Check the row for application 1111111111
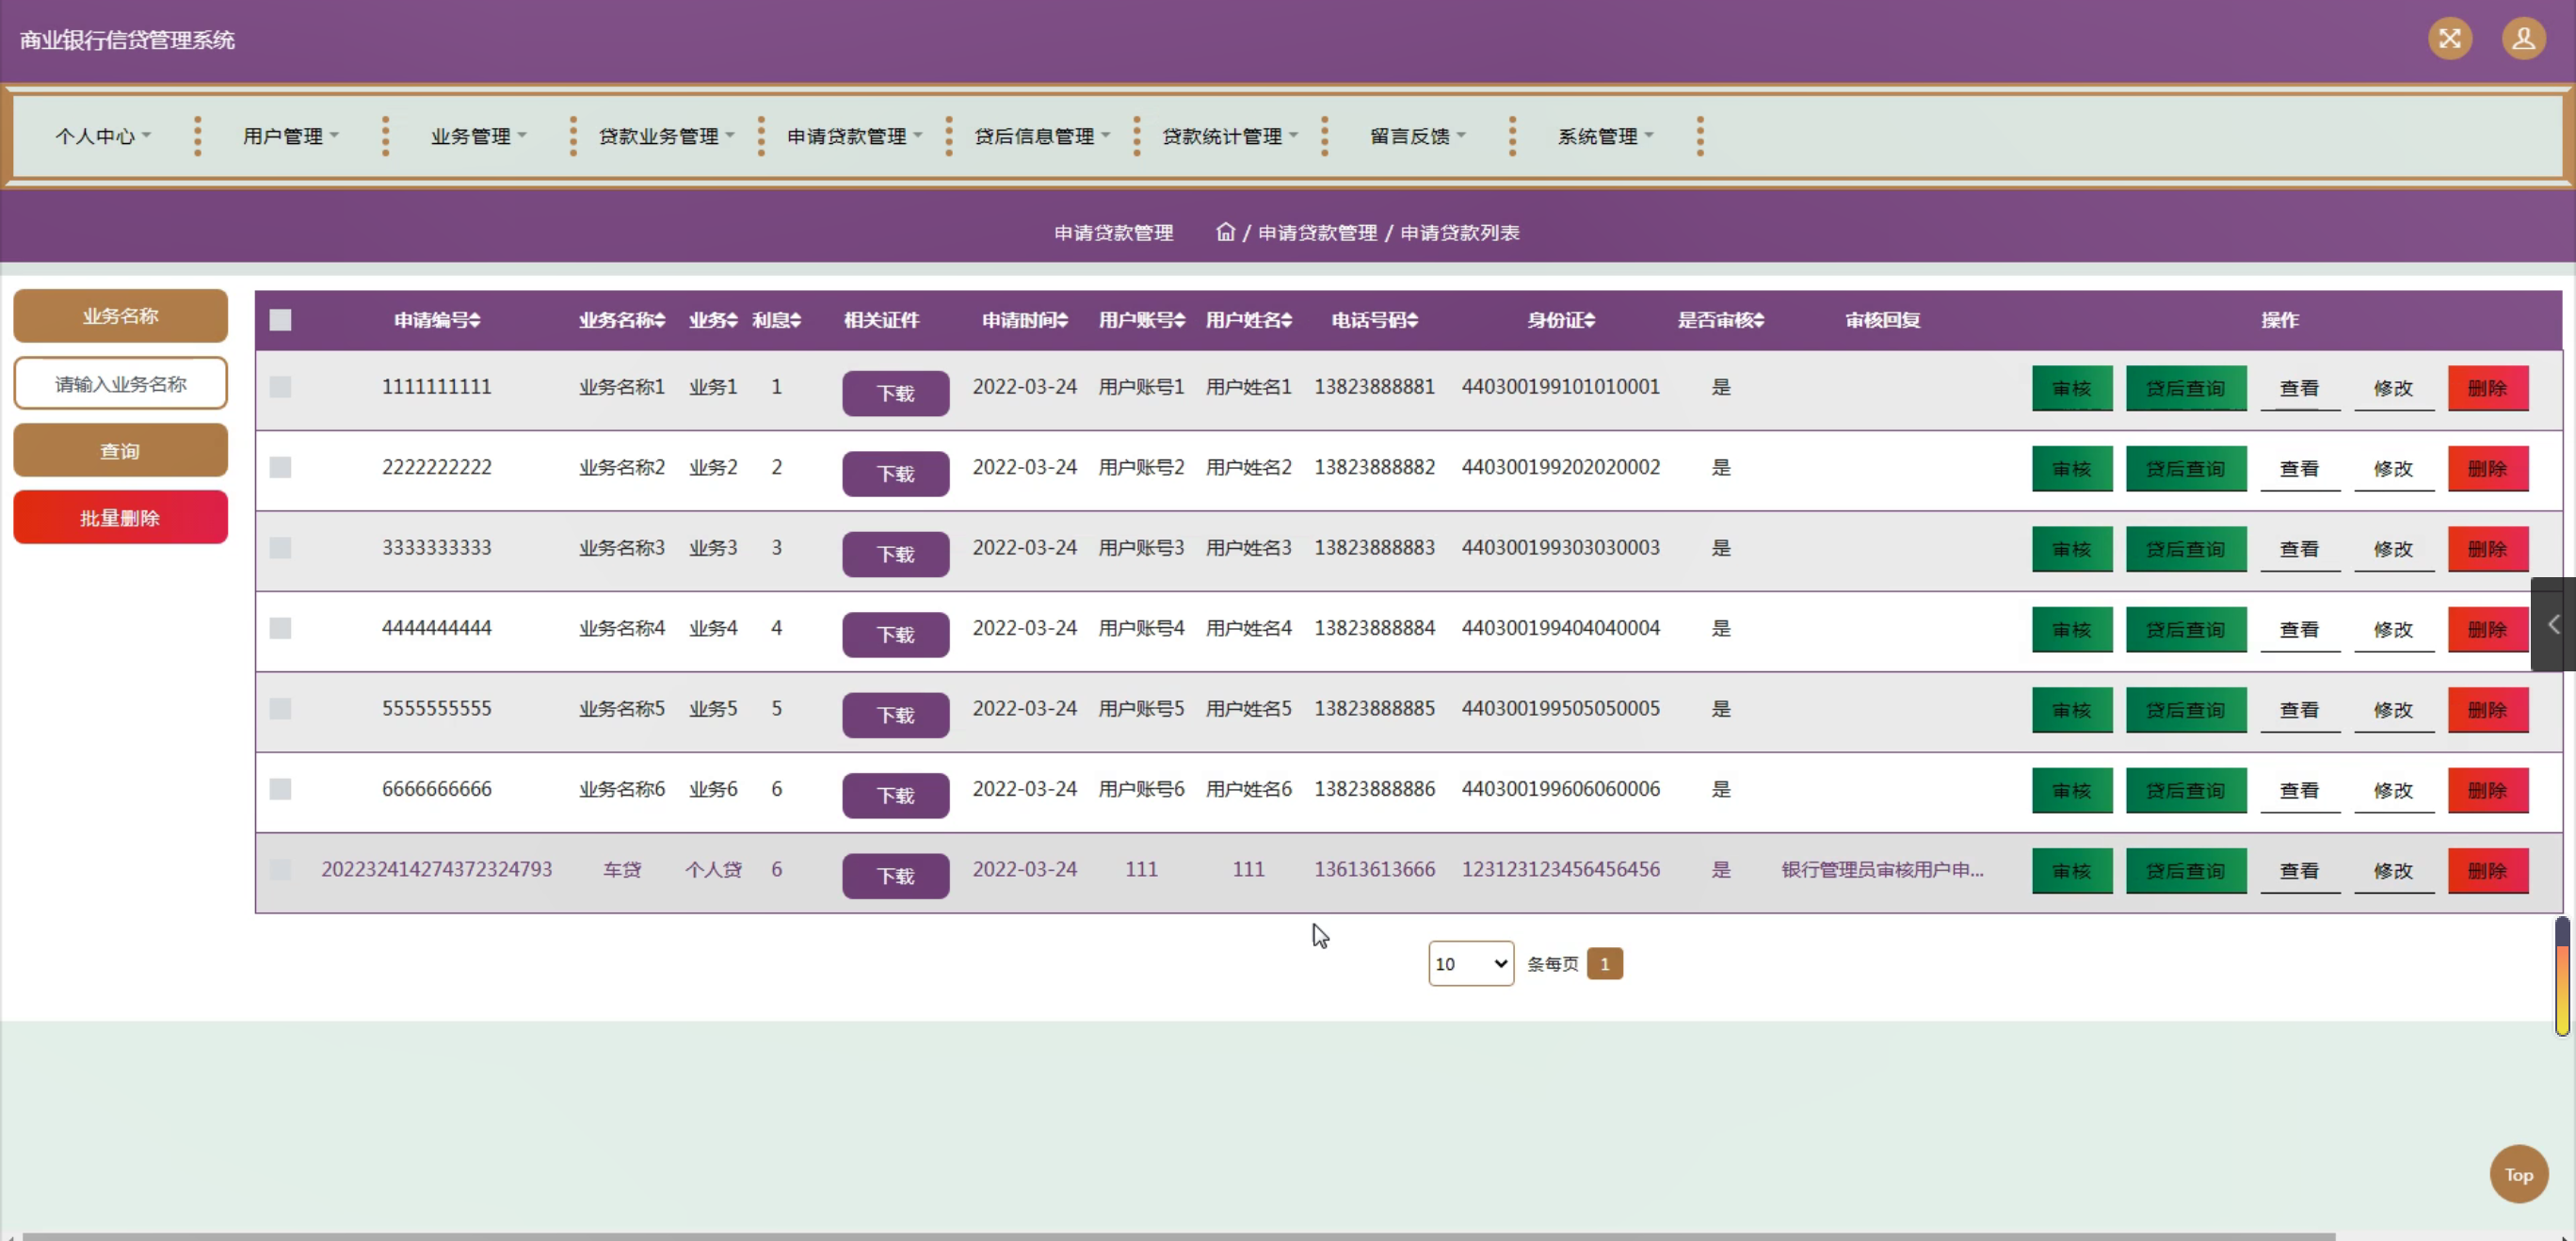2576x1241 pixels. pos(280,387)
